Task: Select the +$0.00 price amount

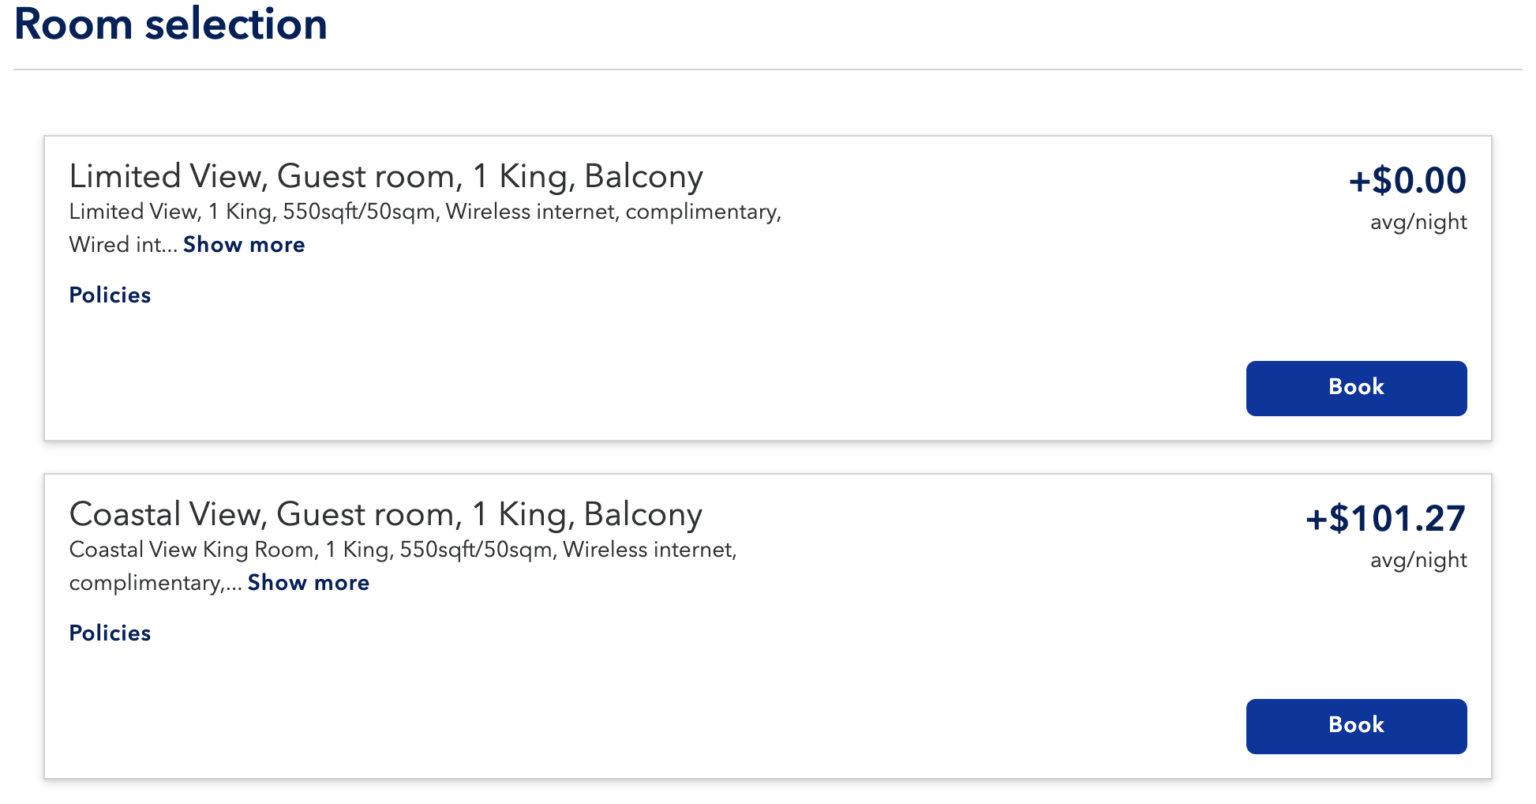Action: [1407, 181]
